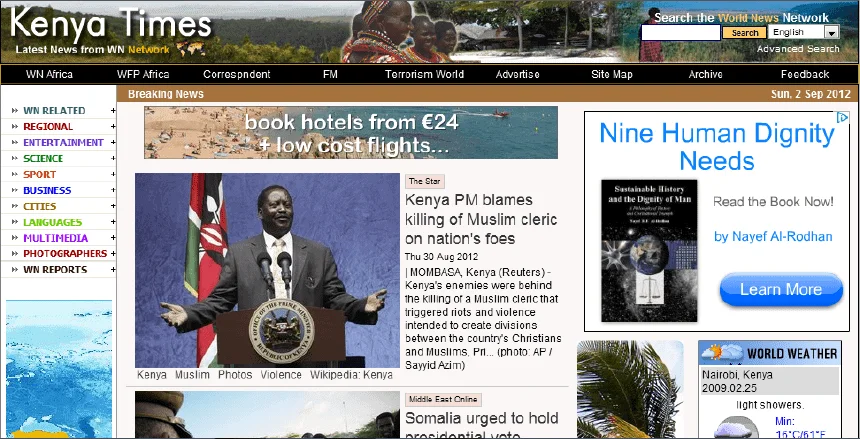Click the double-arrow icon beside WN RELATED

coord(14,111)
